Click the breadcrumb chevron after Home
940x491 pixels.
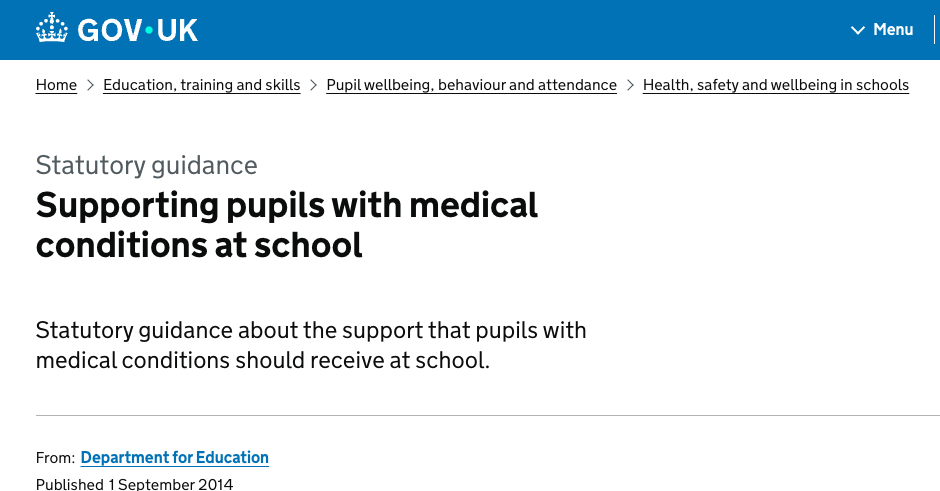click(90, 85)
